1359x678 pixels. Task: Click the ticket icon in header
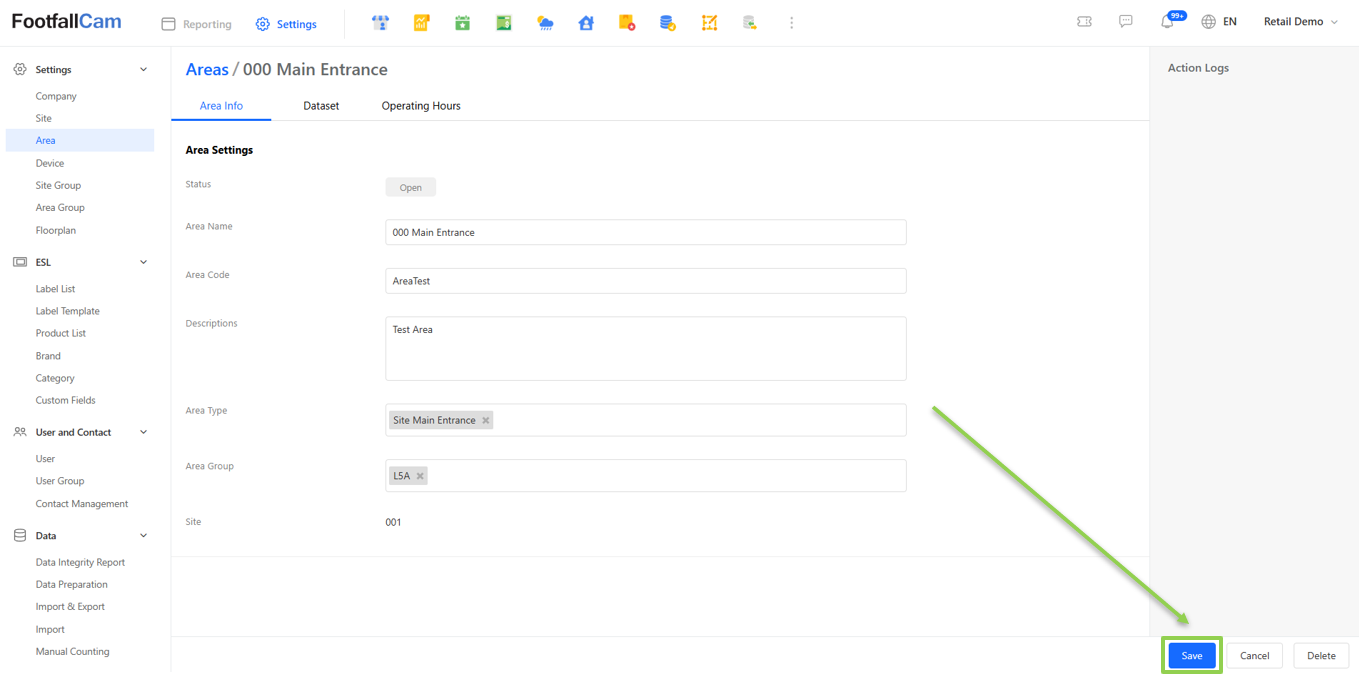(x=1084, y=22)
